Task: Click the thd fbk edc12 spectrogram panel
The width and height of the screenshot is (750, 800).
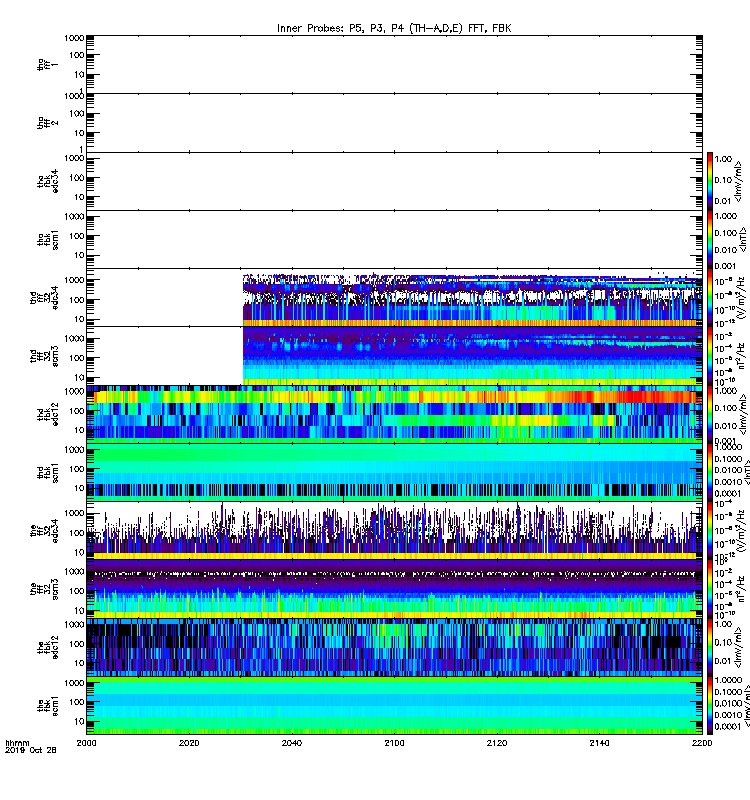Action: [394, 414]
